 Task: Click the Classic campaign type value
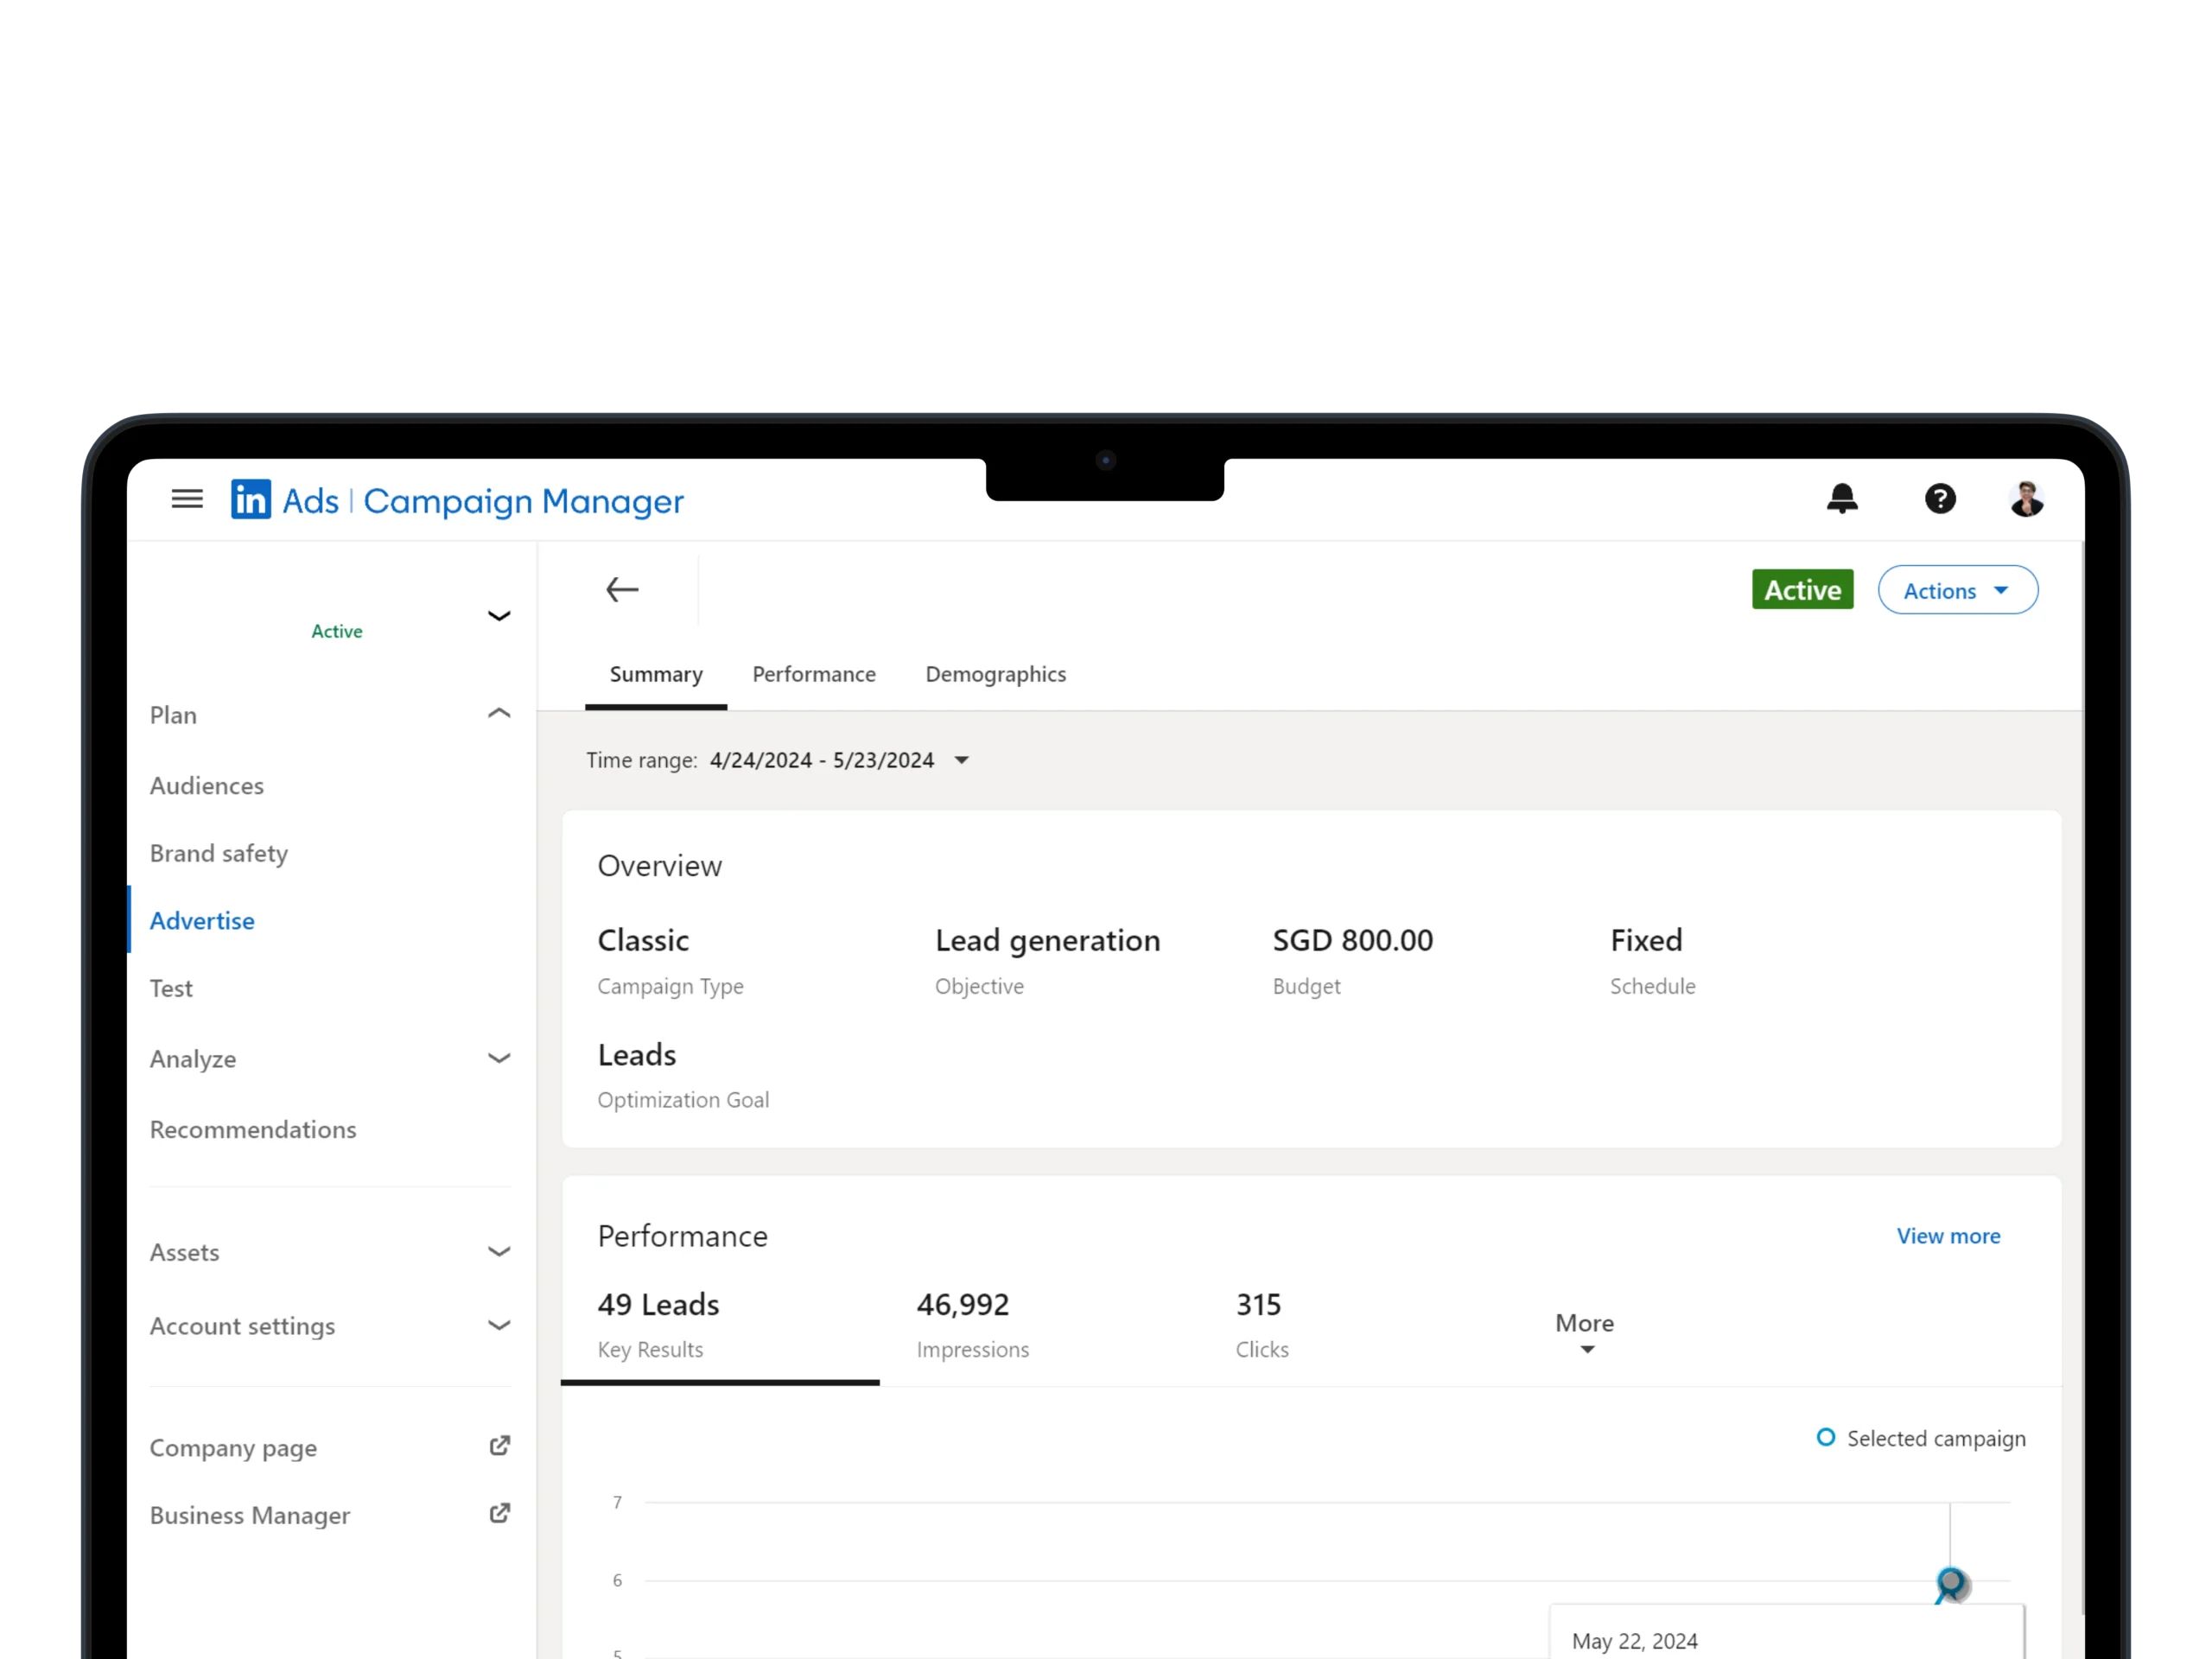[x=643, y=941]
